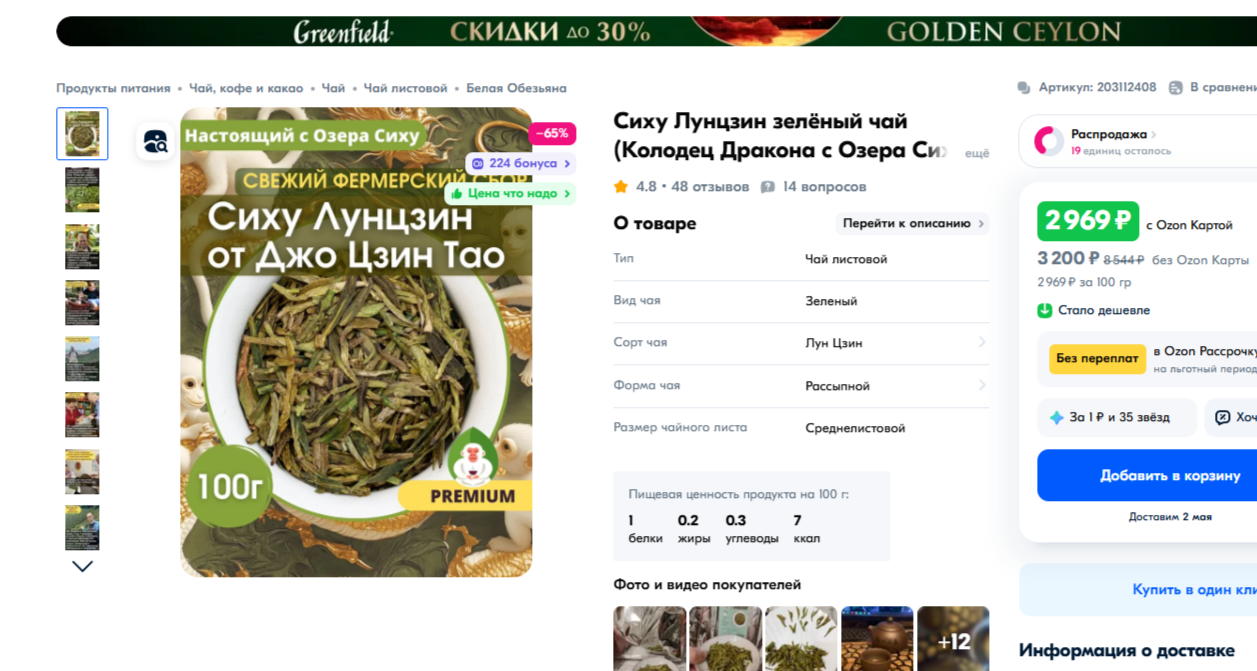Open the visual similar-product search icon
This screenshot has width=1257, height=671.
click(x=155, y=141)
